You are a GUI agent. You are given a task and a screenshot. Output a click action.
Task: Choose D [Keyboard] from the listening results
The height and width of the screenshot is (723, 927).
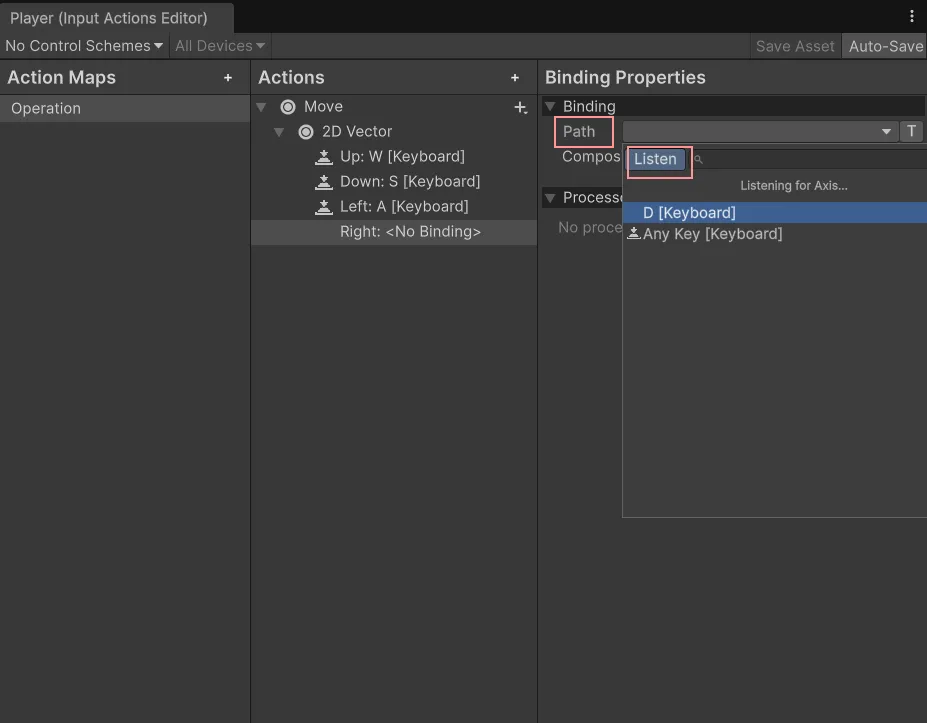[x=690, y=213]
